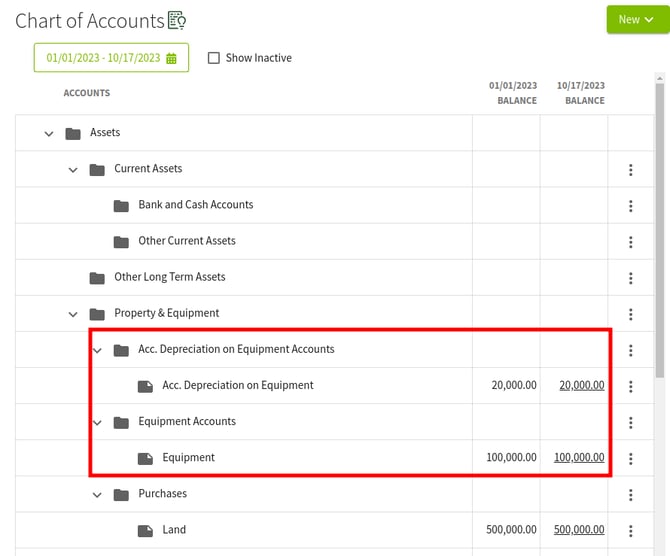The width and height of the screenshot is (670, 556).
Task: Open Acc. Depreciation 20,000.00 ending balance link
Action: [x=581, y=386]
